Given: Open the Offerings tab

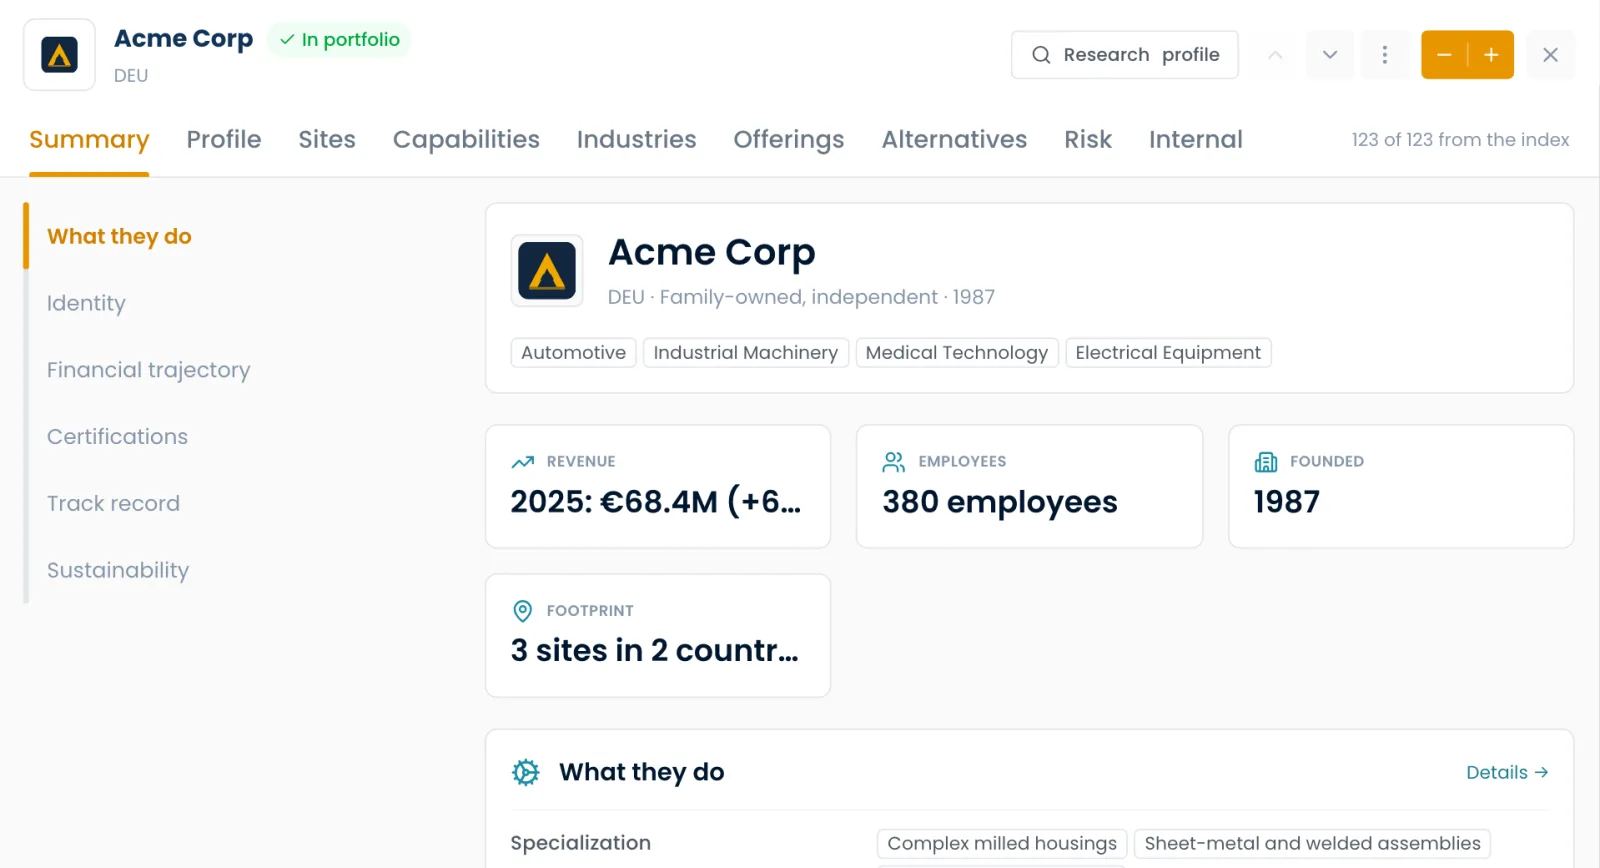Looking at the screenshot, I should pyautogui.click(x=789, y=140).
